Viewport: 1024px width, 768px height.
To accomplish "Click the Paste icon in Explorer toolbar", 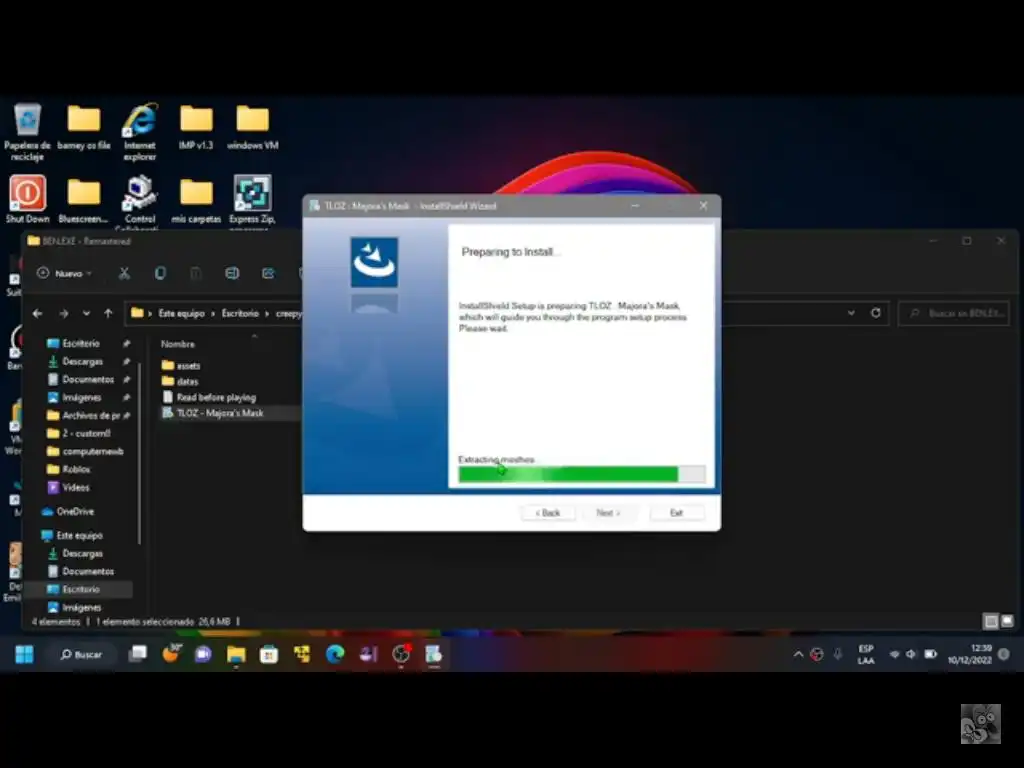I will pos(195,273).
